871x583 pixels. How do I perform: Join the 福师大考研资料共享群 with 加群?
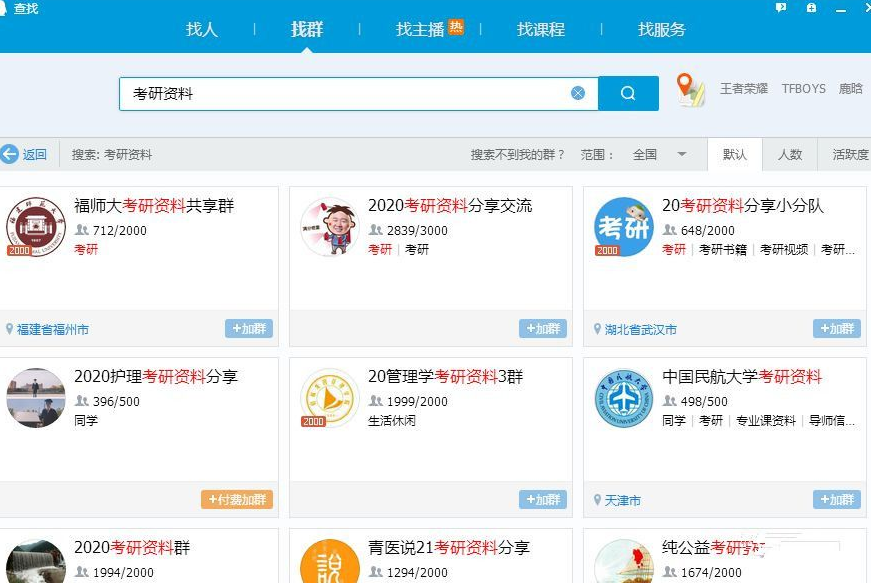pos(249,329)
